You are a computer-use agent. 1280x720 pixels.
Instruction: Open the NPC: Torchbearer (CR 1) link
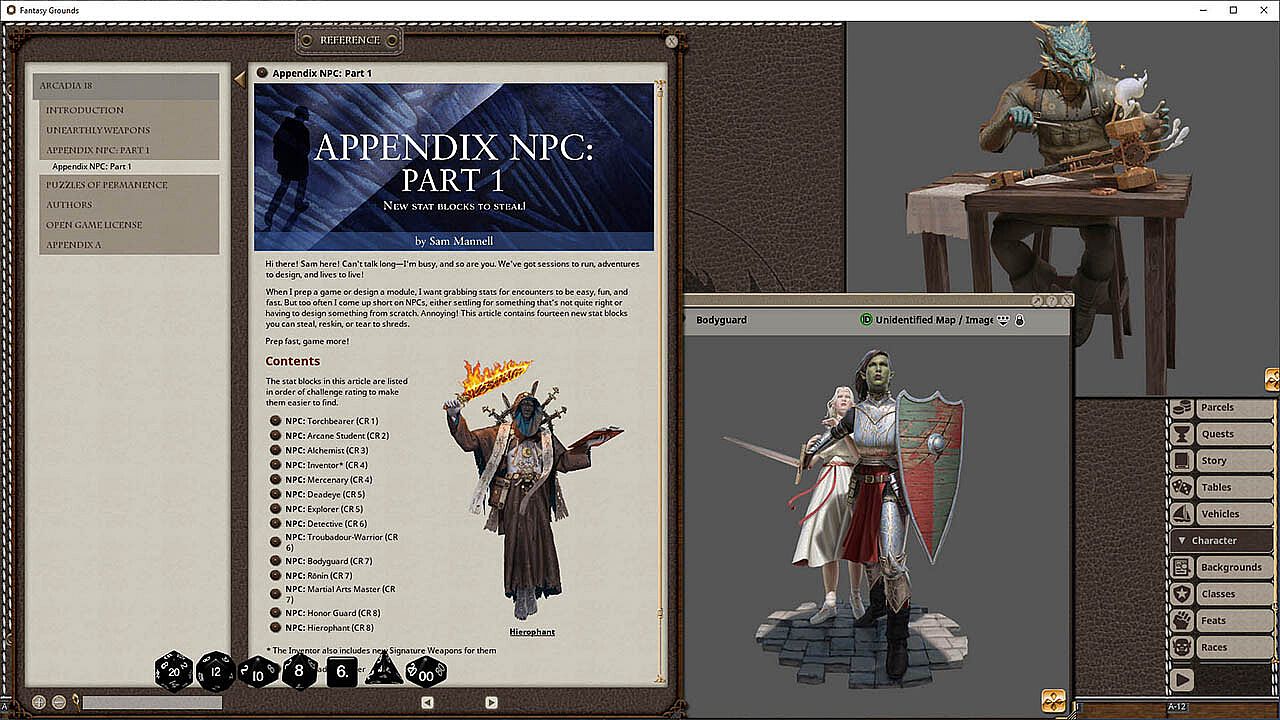[331, 421]
